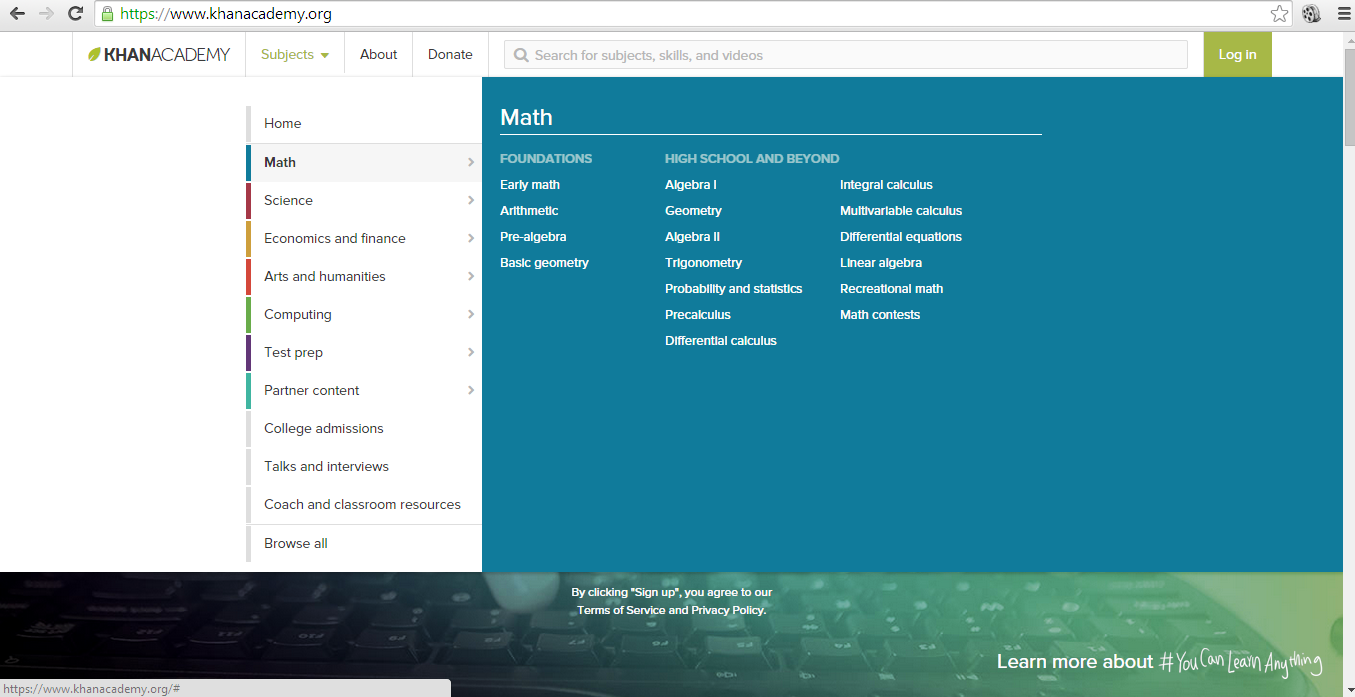Image resolution: width=1355 pixels, height=697 pixels.
Task: Go back with the browser back arrow
Action: (17, 14)
